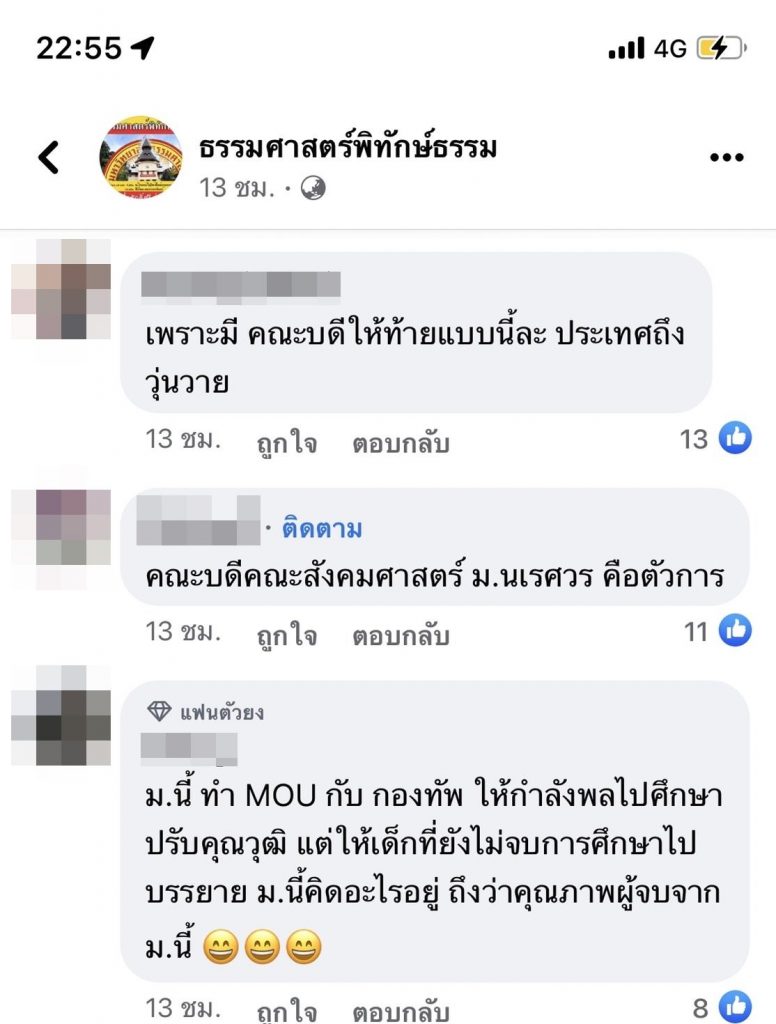Open the three-dot more options menu

pos(726,157)
